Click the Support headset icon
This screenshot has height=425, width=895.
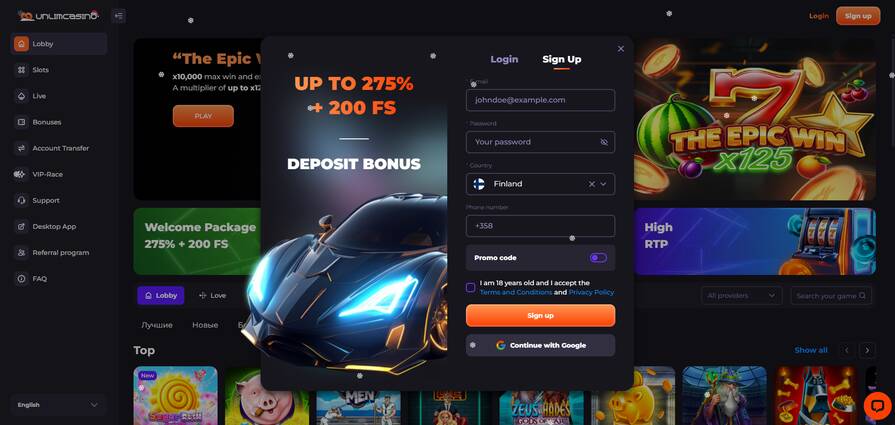click(22, 200)
